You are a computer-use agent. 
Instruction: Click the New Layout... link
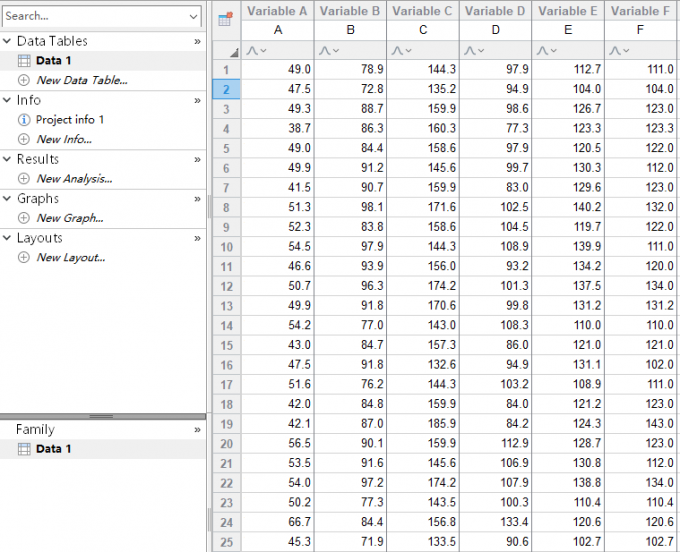pos(70,258)
